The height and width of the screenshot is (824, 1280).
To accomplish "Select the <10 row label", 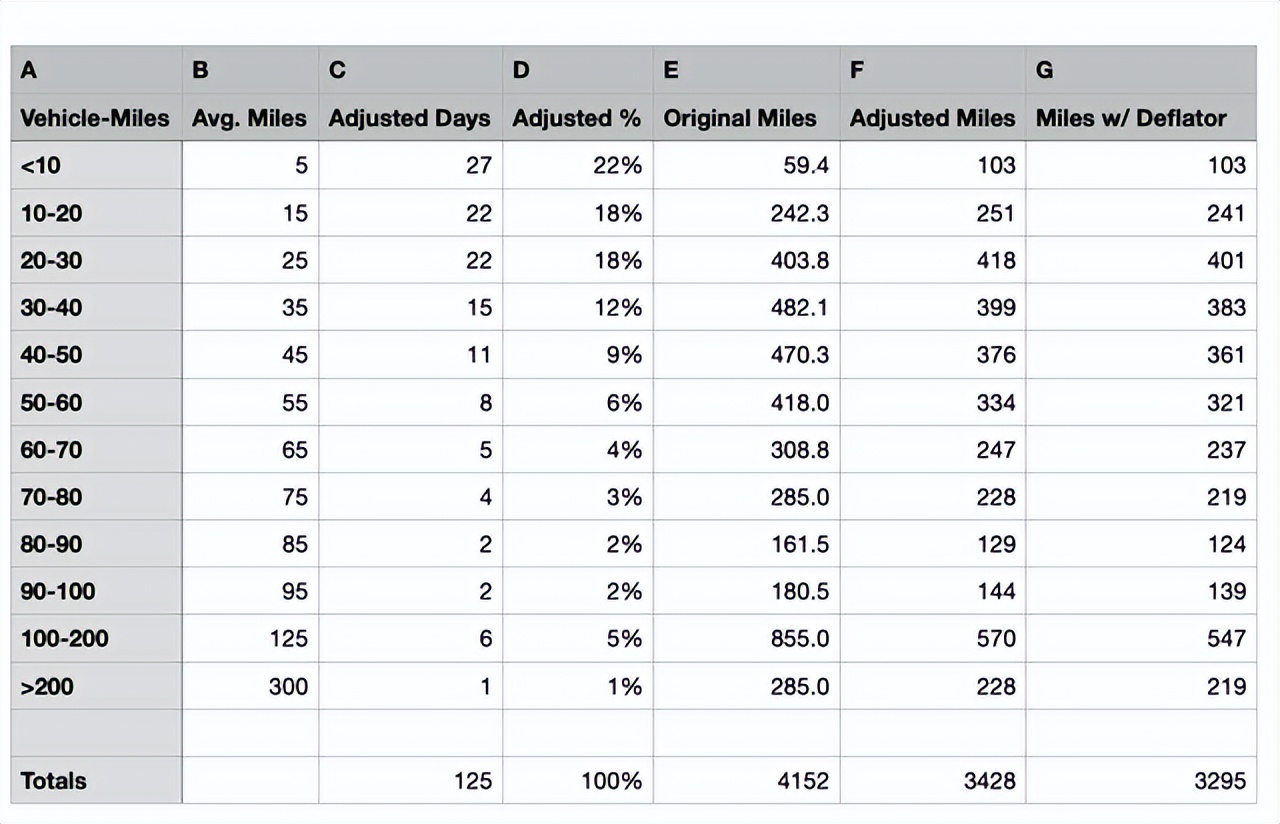I will [x=96, y=165].
